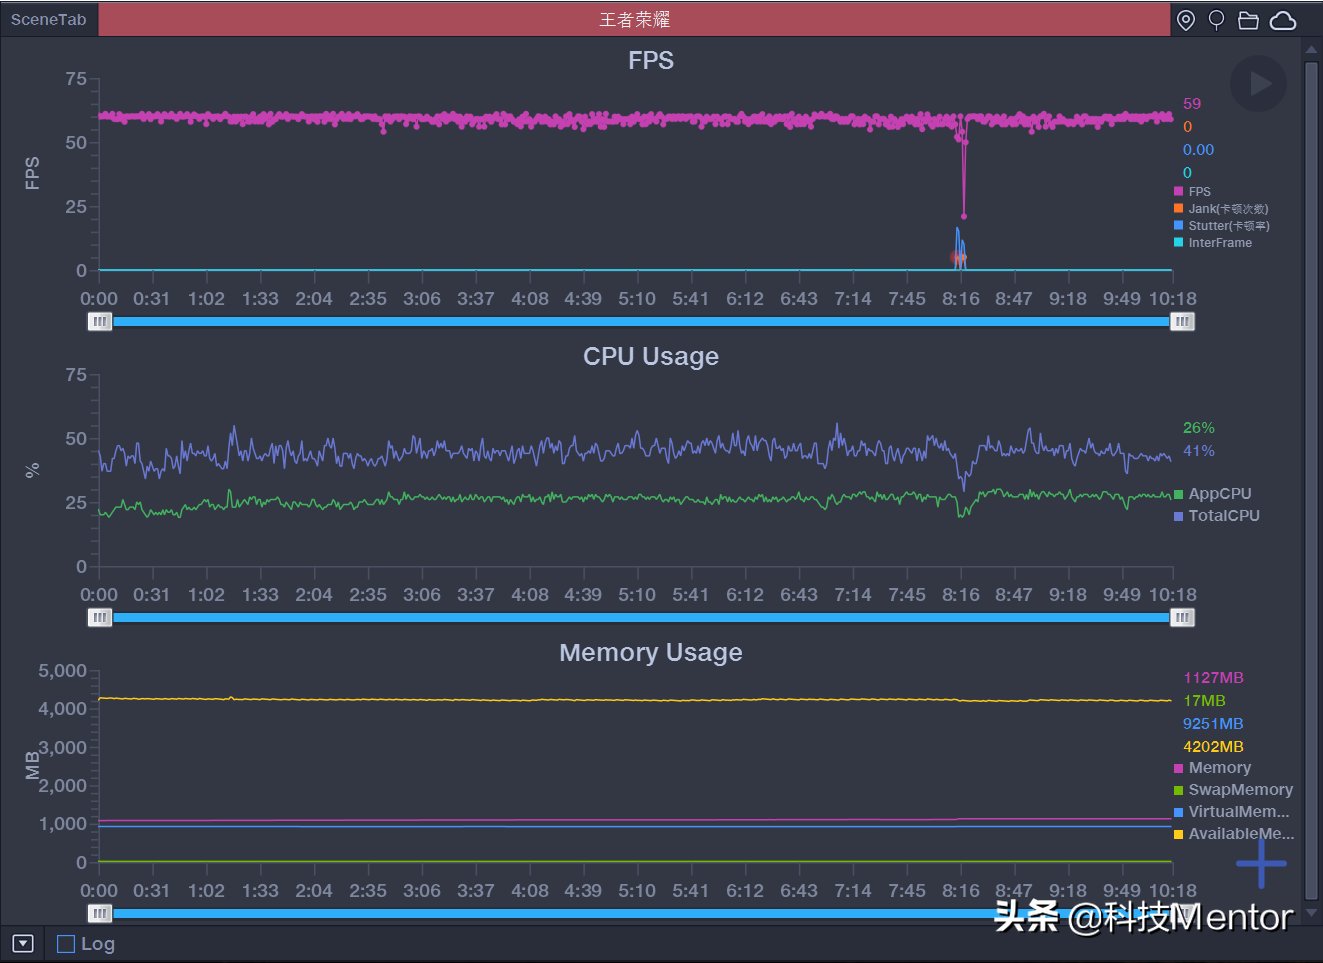The width and height of the screenshot is (1323, 963).
Task: Click the 26% AppCPU value
Action: click(x=1198, y=427)
